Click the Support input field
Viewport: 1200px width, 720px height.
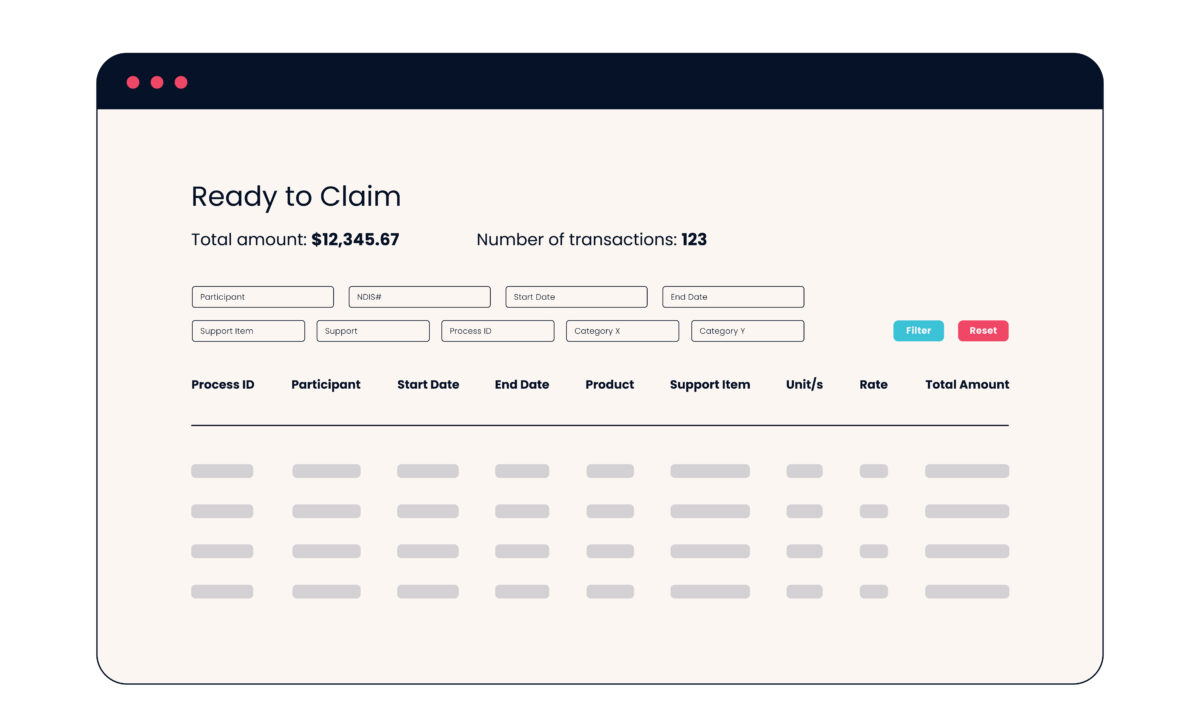tap(373, 330)
